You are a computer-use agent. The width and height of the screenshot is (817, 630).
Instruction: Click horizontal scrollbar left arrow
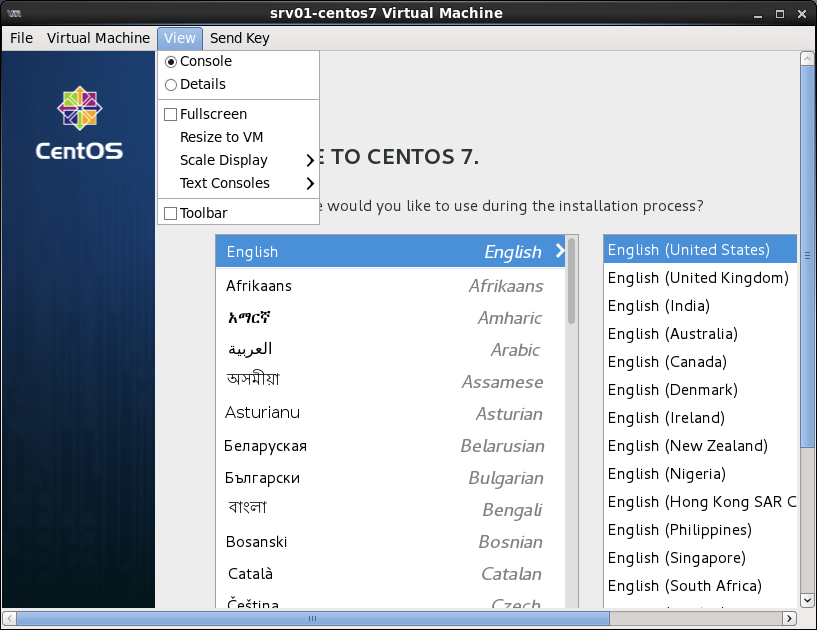[9, 619]
